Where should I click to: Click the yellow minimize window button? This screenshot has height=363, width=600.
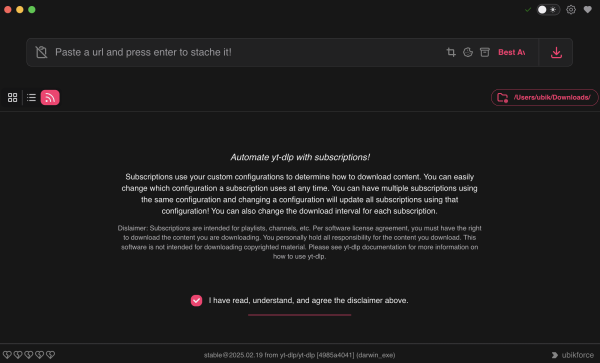tap(20, 10)
